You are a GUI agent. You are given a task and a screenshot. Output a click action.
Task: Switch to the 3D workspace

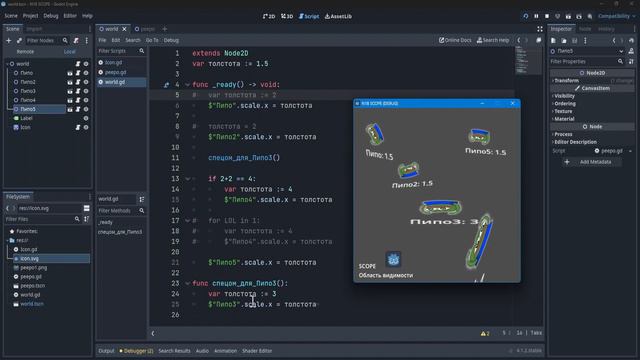click(x=287, y=16)
